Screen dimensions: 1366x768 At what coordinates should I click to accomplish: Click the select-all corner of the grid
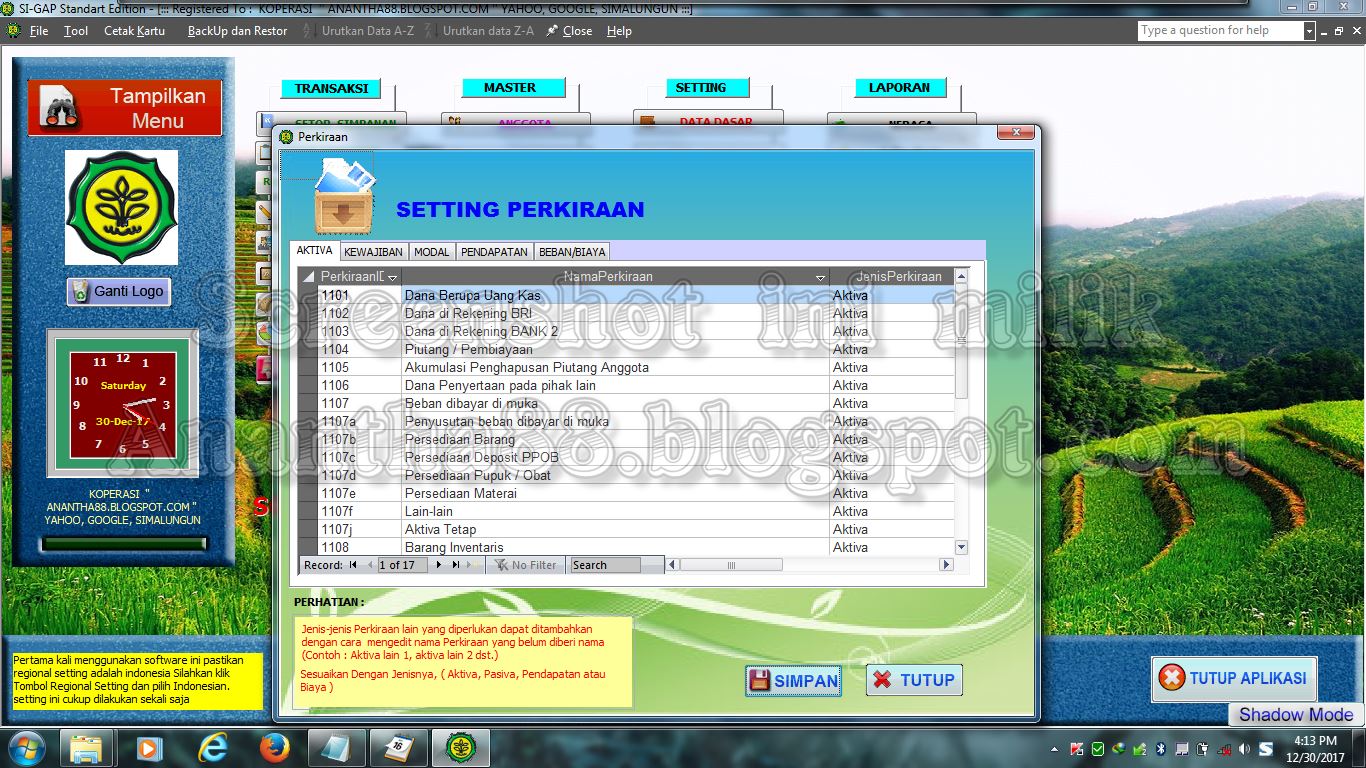click(308, 277)
